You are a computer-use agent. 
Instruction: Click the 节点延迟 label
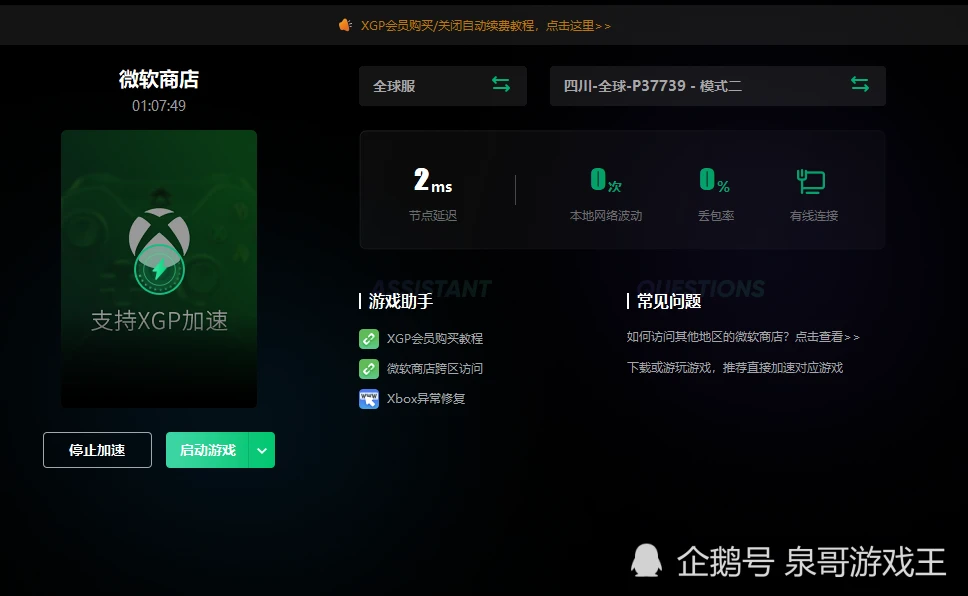click(x=433, y=216)
